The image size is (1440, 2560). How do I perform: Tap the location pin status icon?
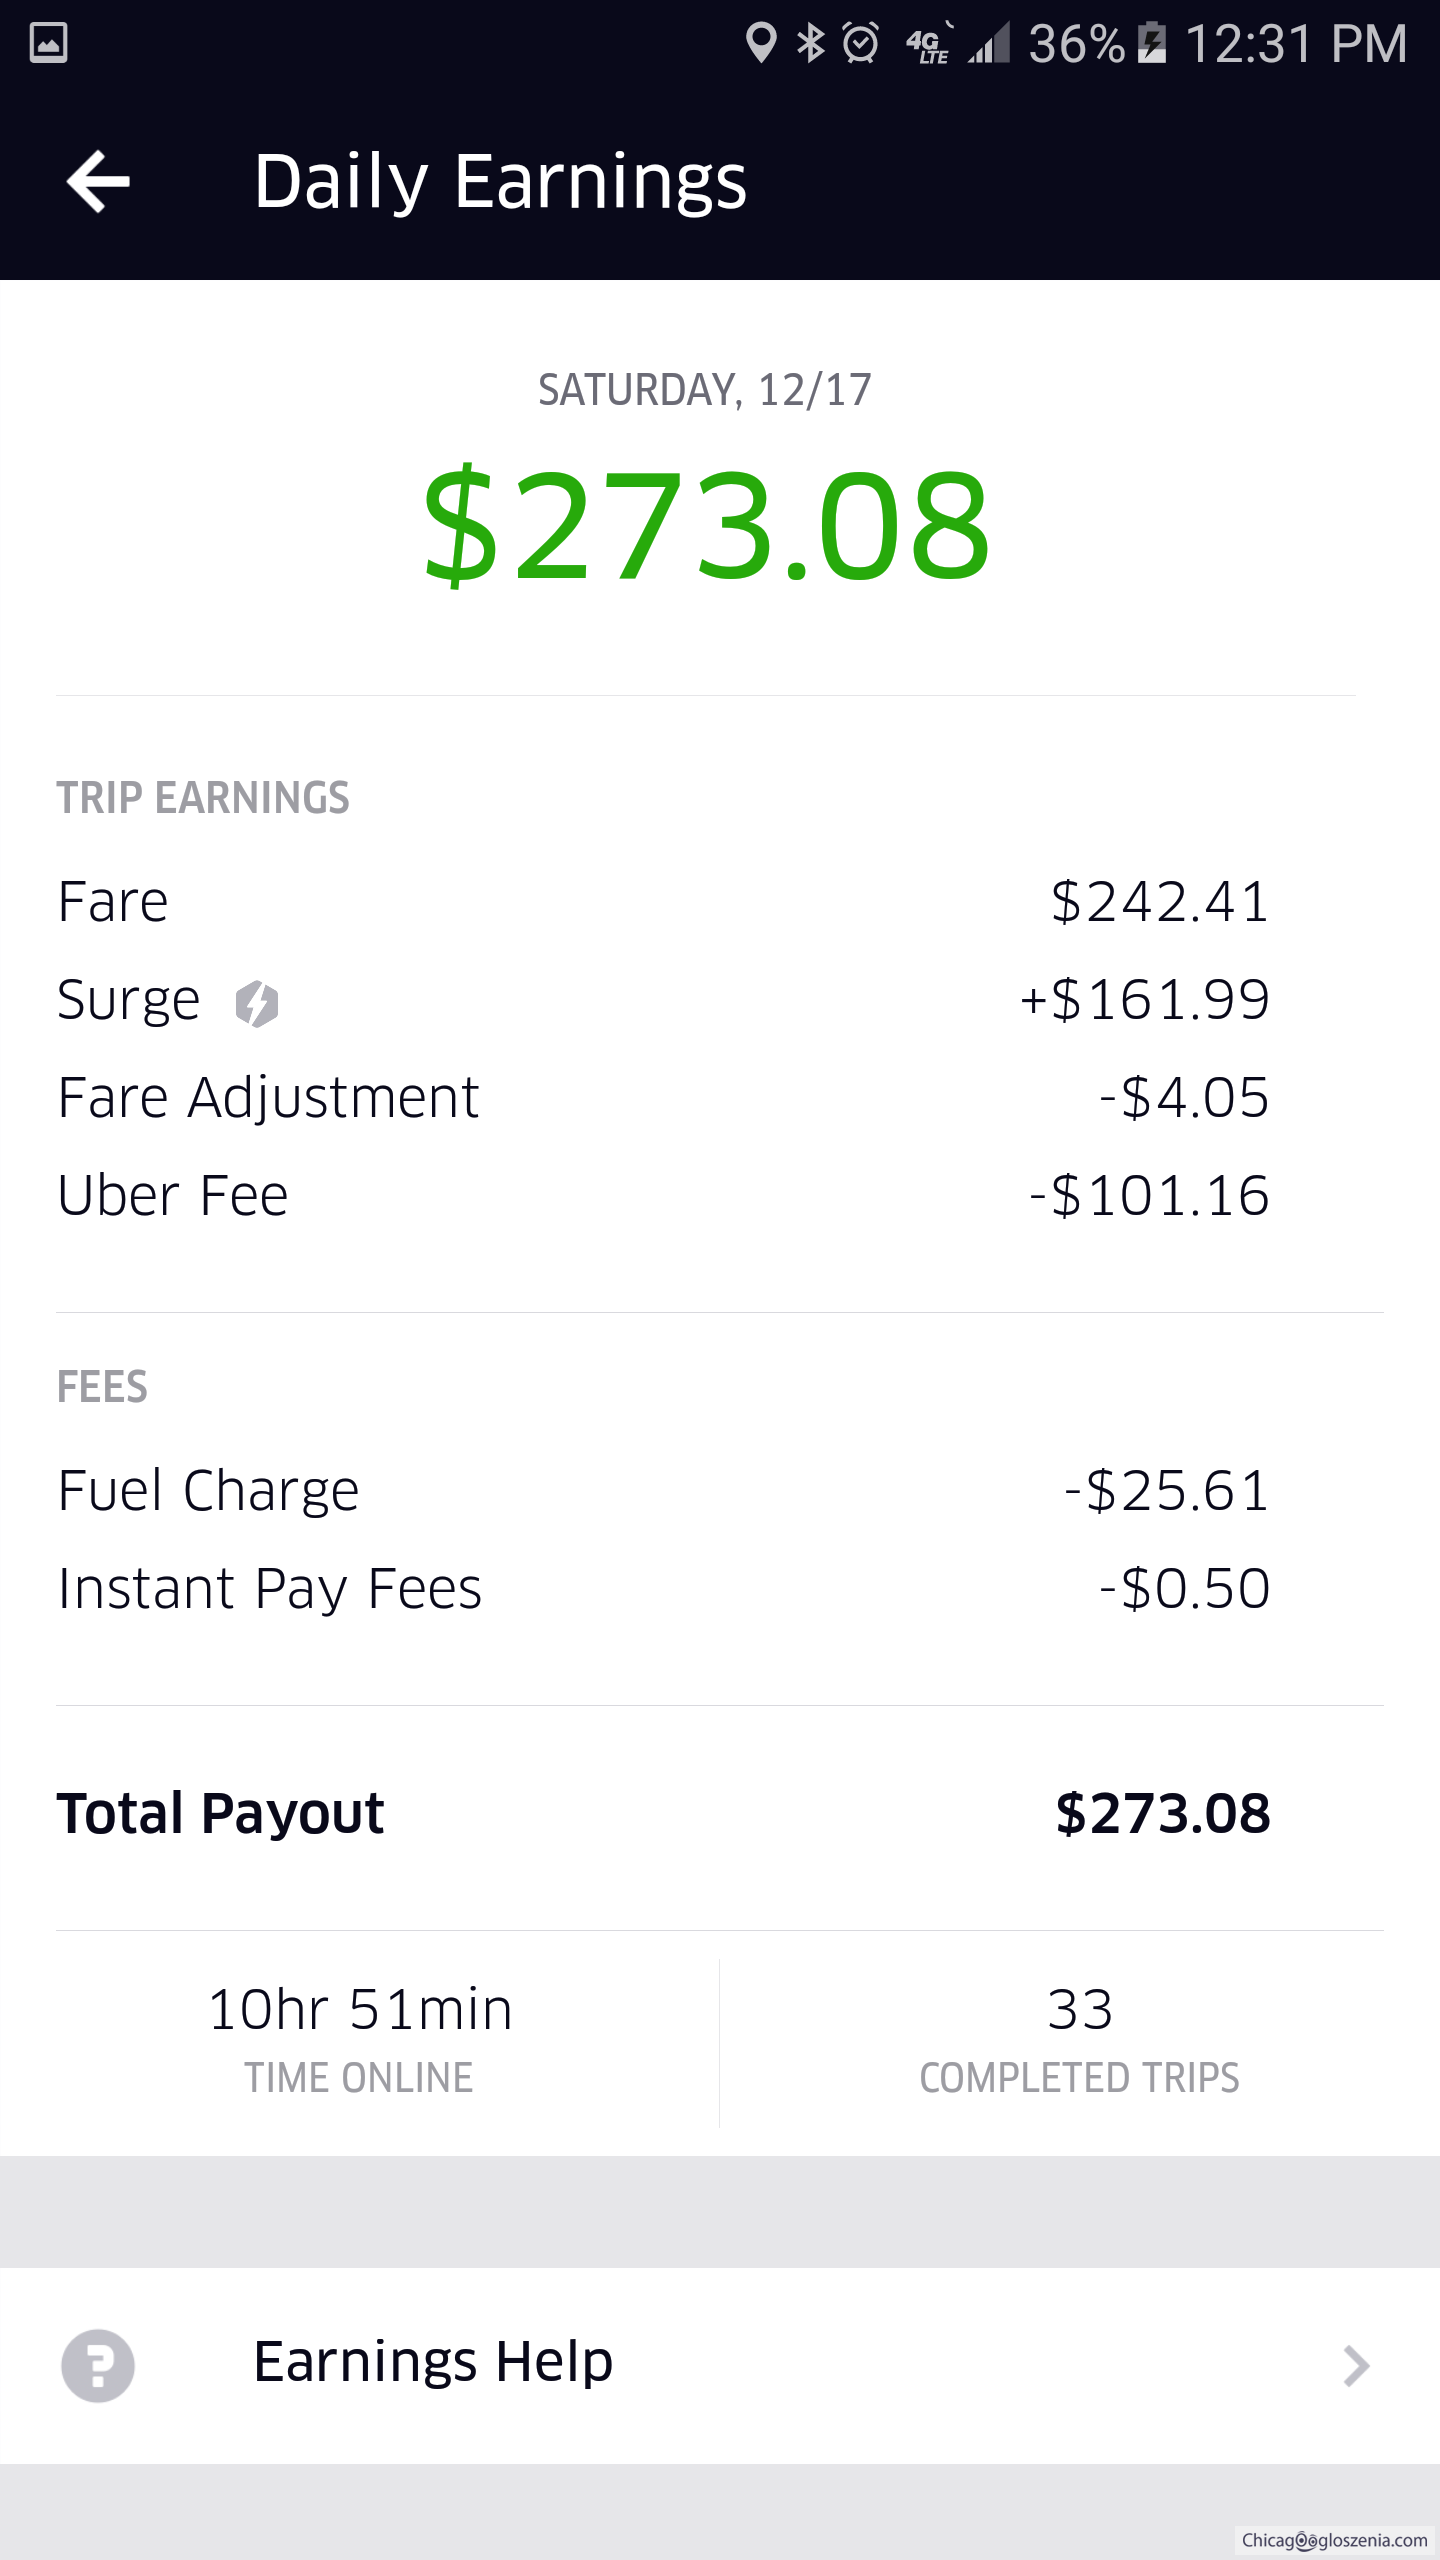(x=761, y=43)
